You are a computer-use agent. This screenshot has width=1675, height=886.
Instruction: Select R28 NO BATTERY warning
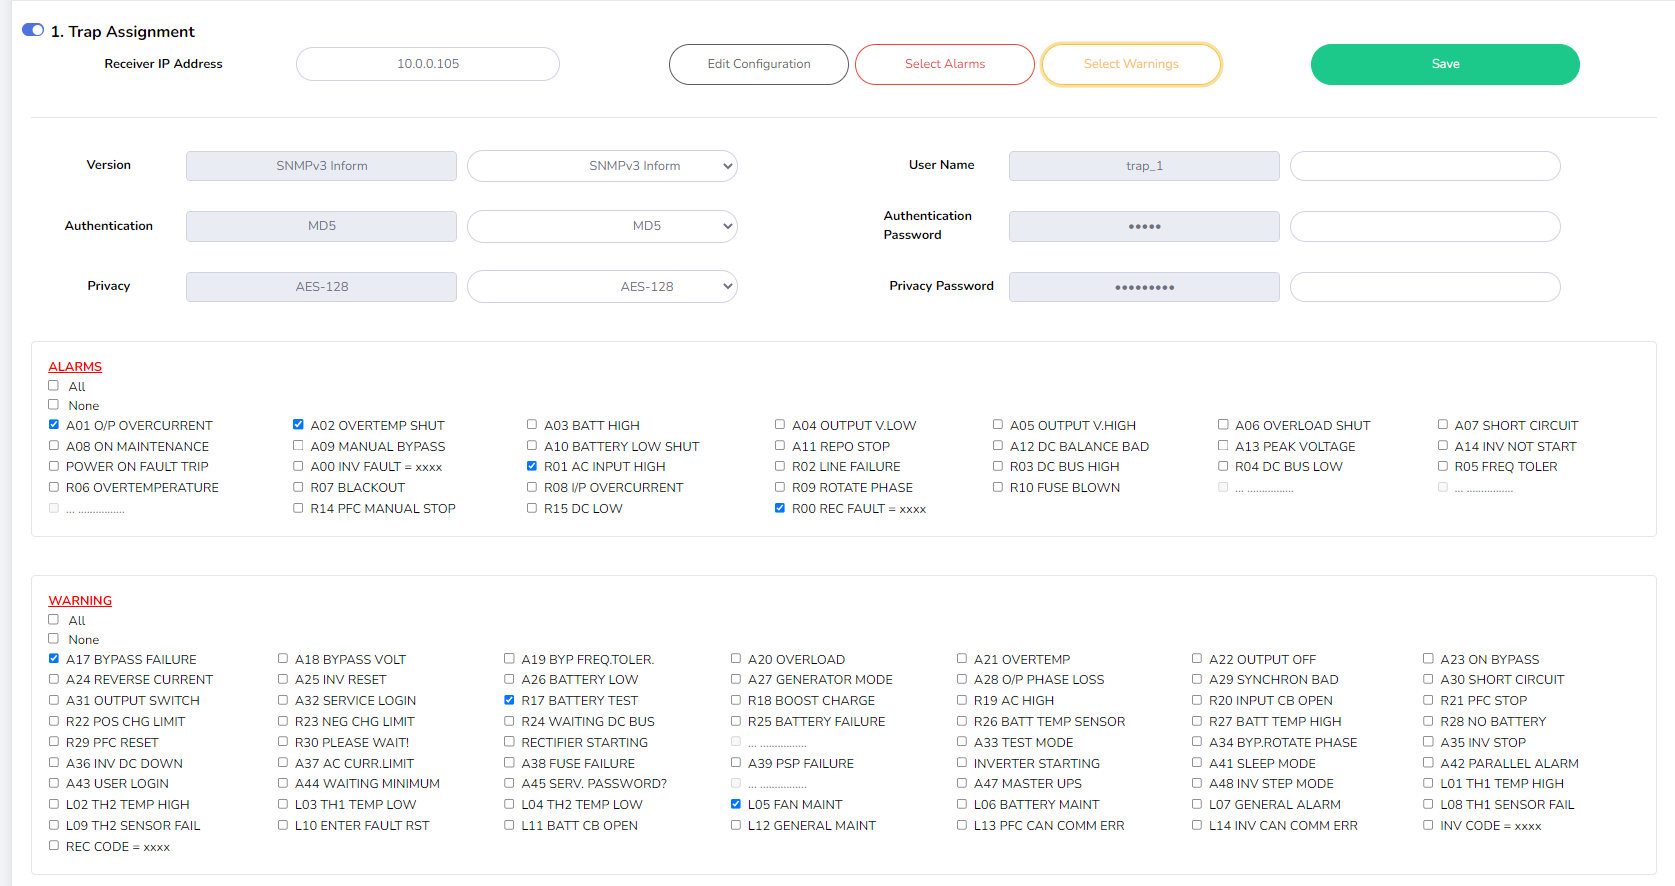tap(1429, 720)
